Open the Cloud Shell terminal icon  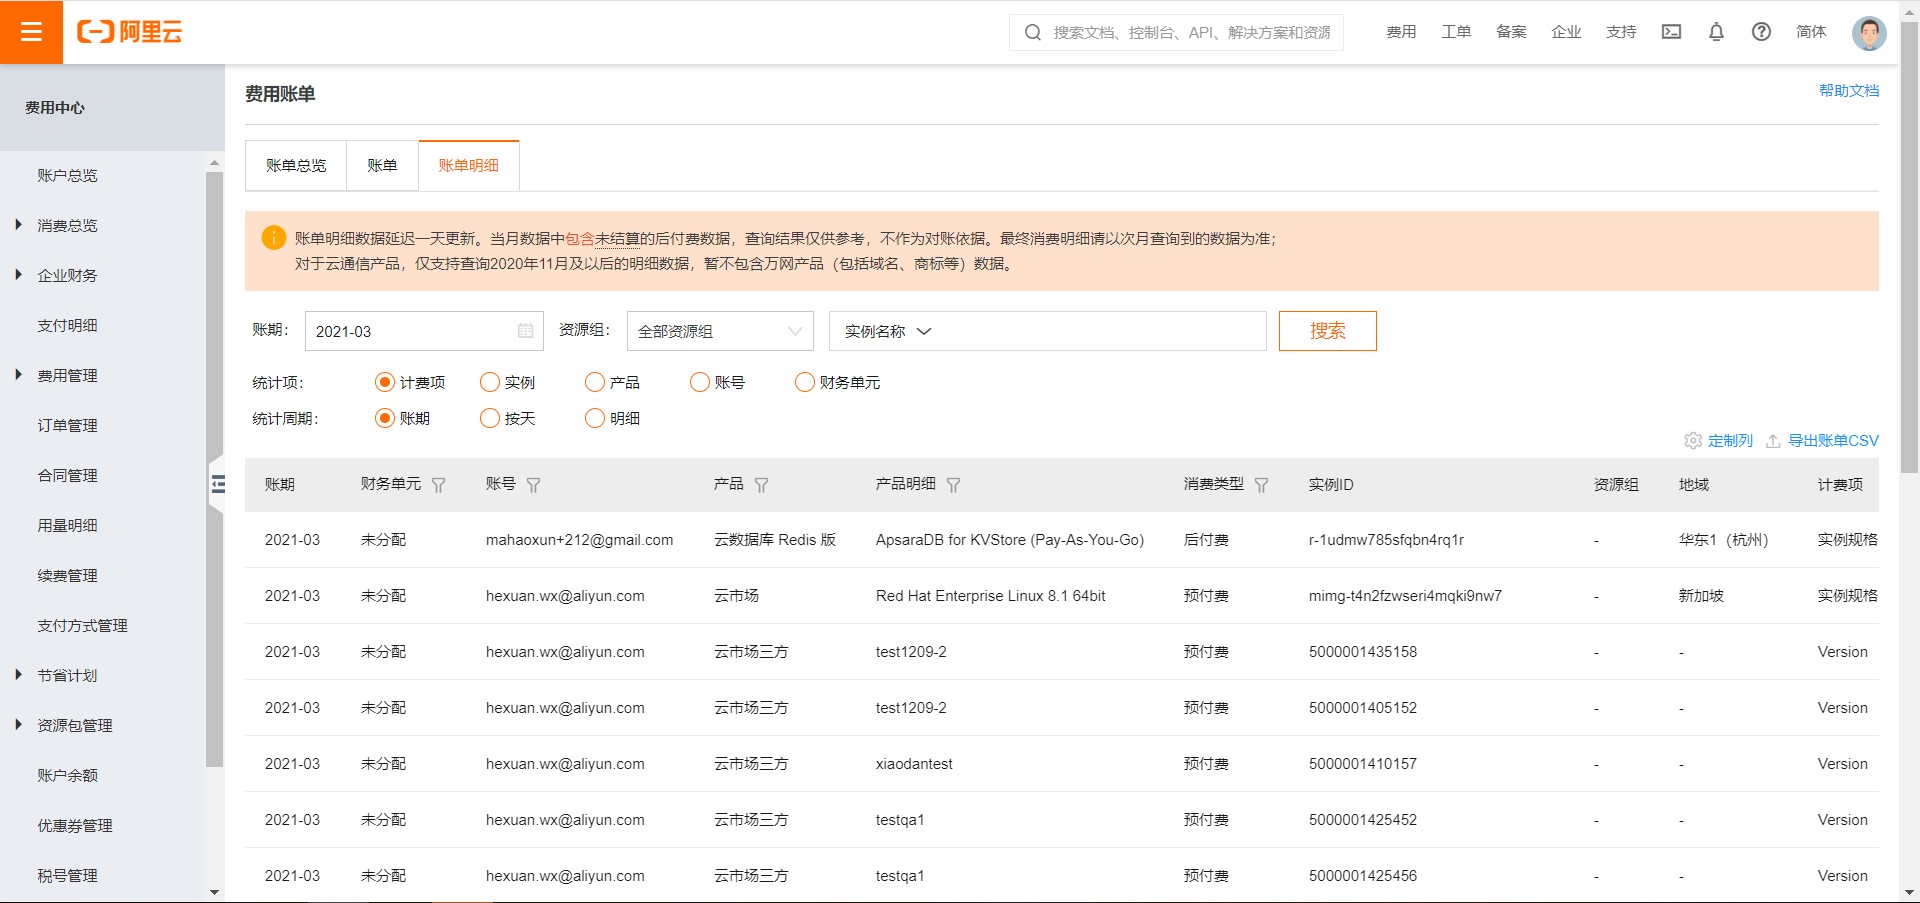pyautogui.click(x=1671, y=32)
